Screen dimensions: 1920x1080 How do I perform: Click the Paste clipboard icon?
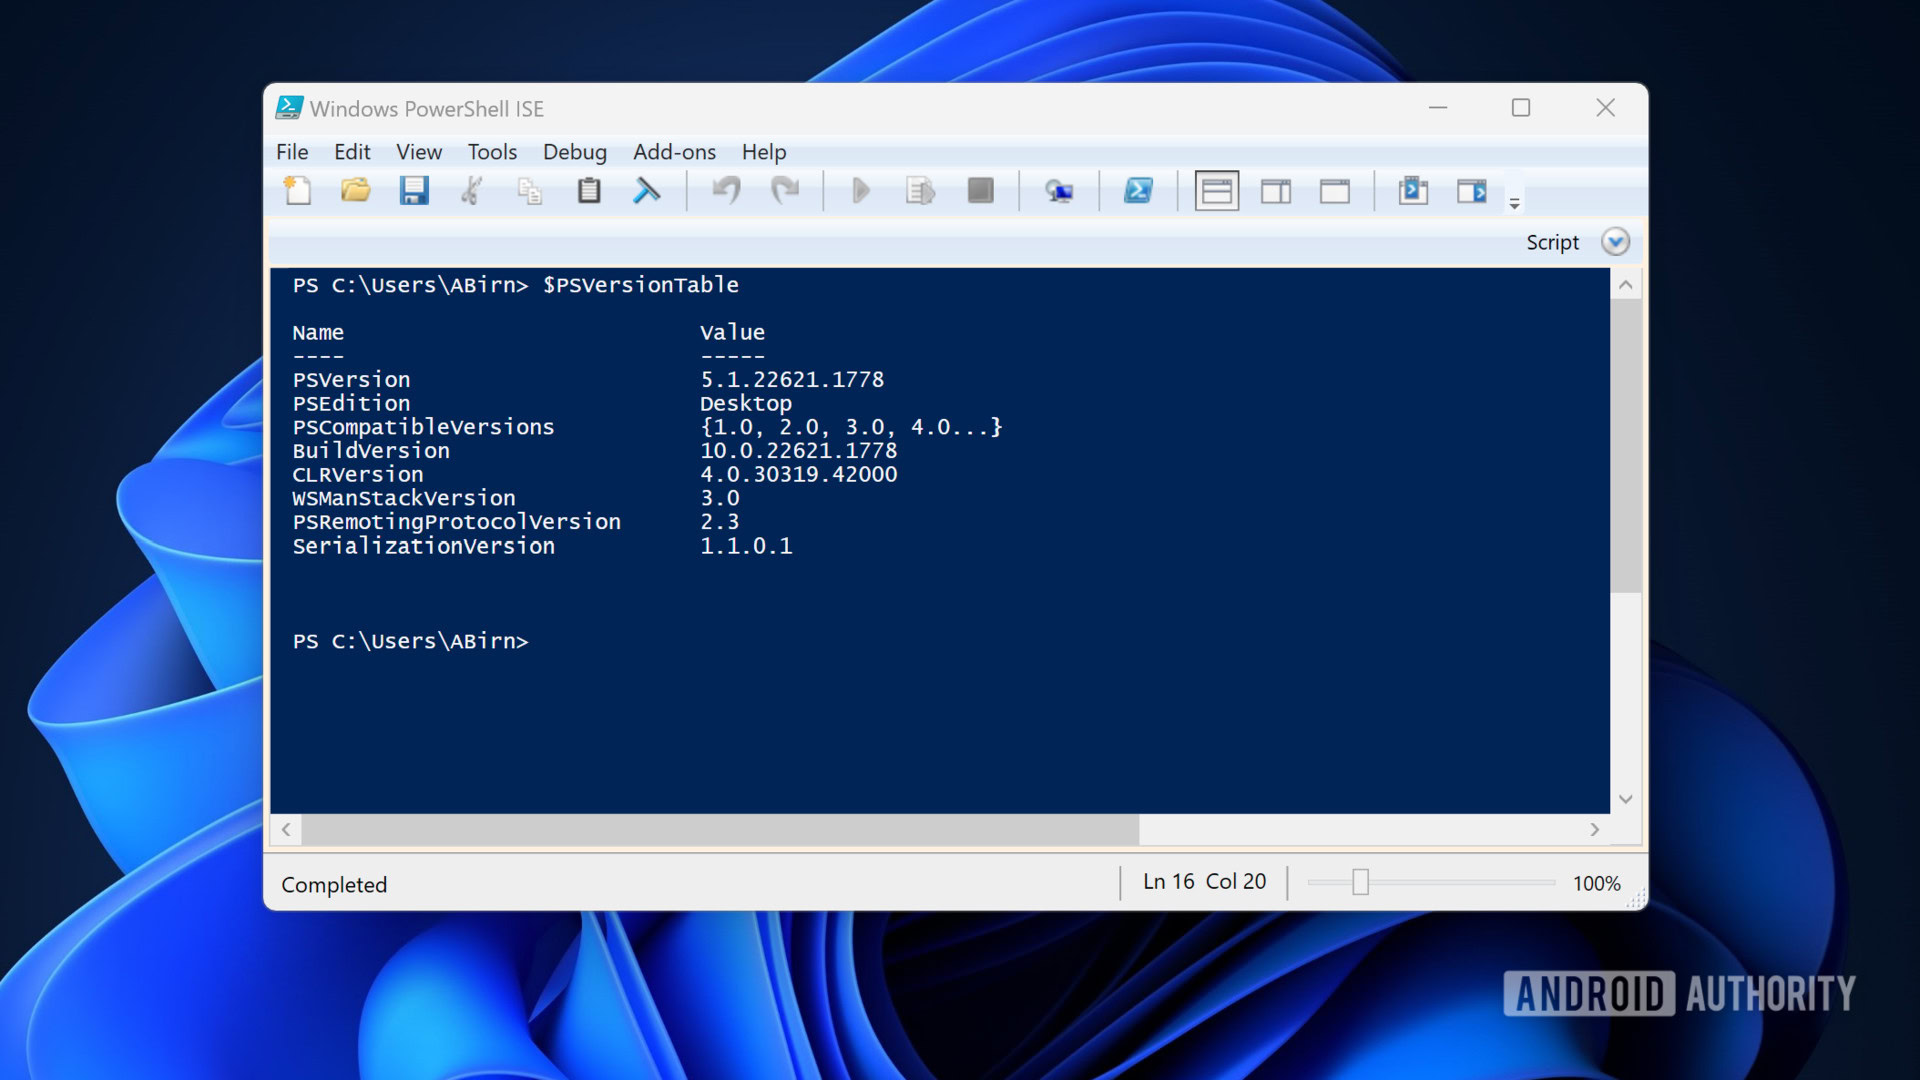point(589,190)
